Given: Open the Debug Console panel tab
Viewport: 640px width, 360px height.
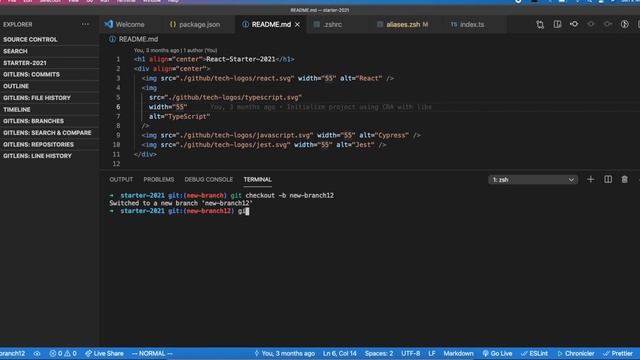Looking at the screenshot, I should click(x=209, y=180).
